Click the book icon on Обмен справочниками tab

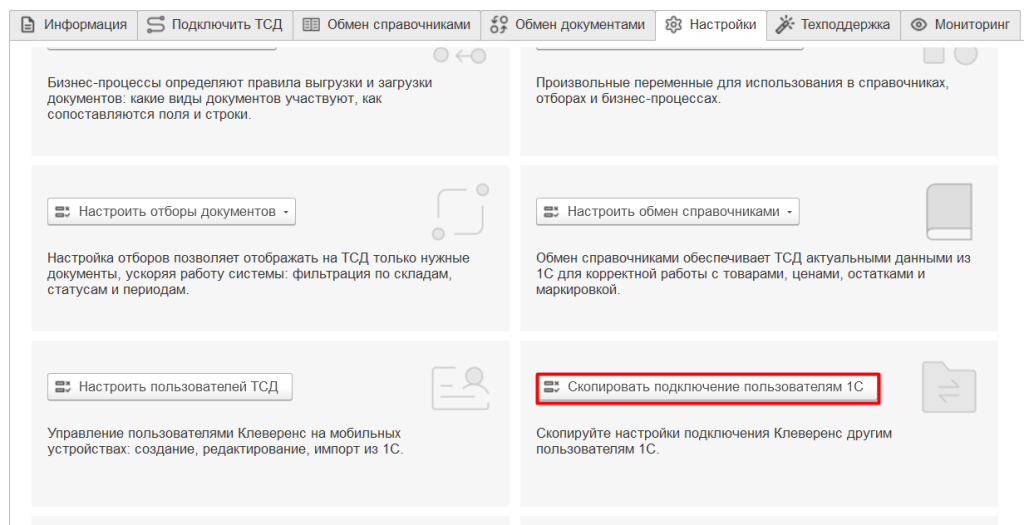coord(311,25)
